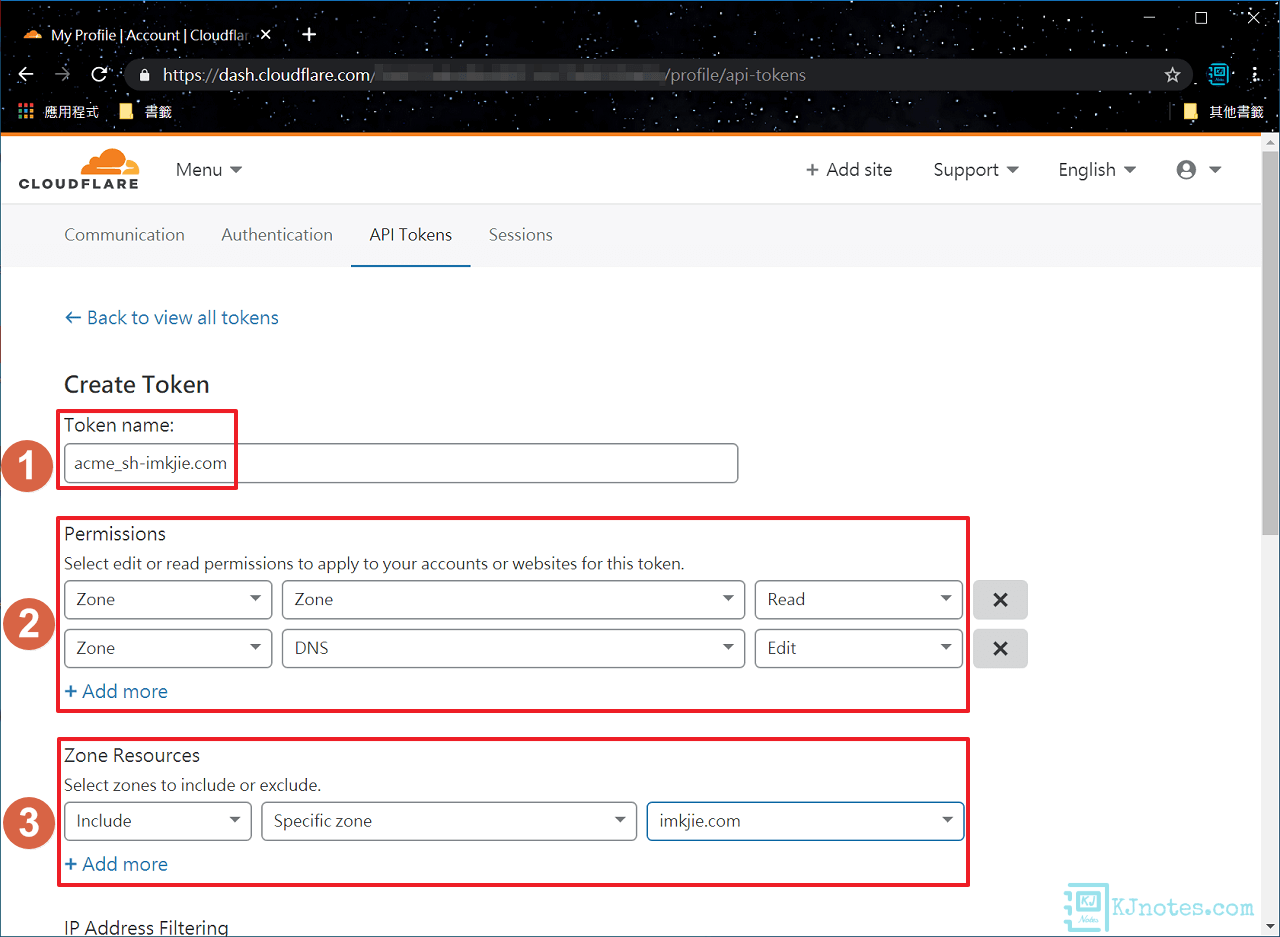The width and height of the screenshot is (1280, 937).
Task: Expand the Cloudflare Menu dropdown
Action: 209,170
